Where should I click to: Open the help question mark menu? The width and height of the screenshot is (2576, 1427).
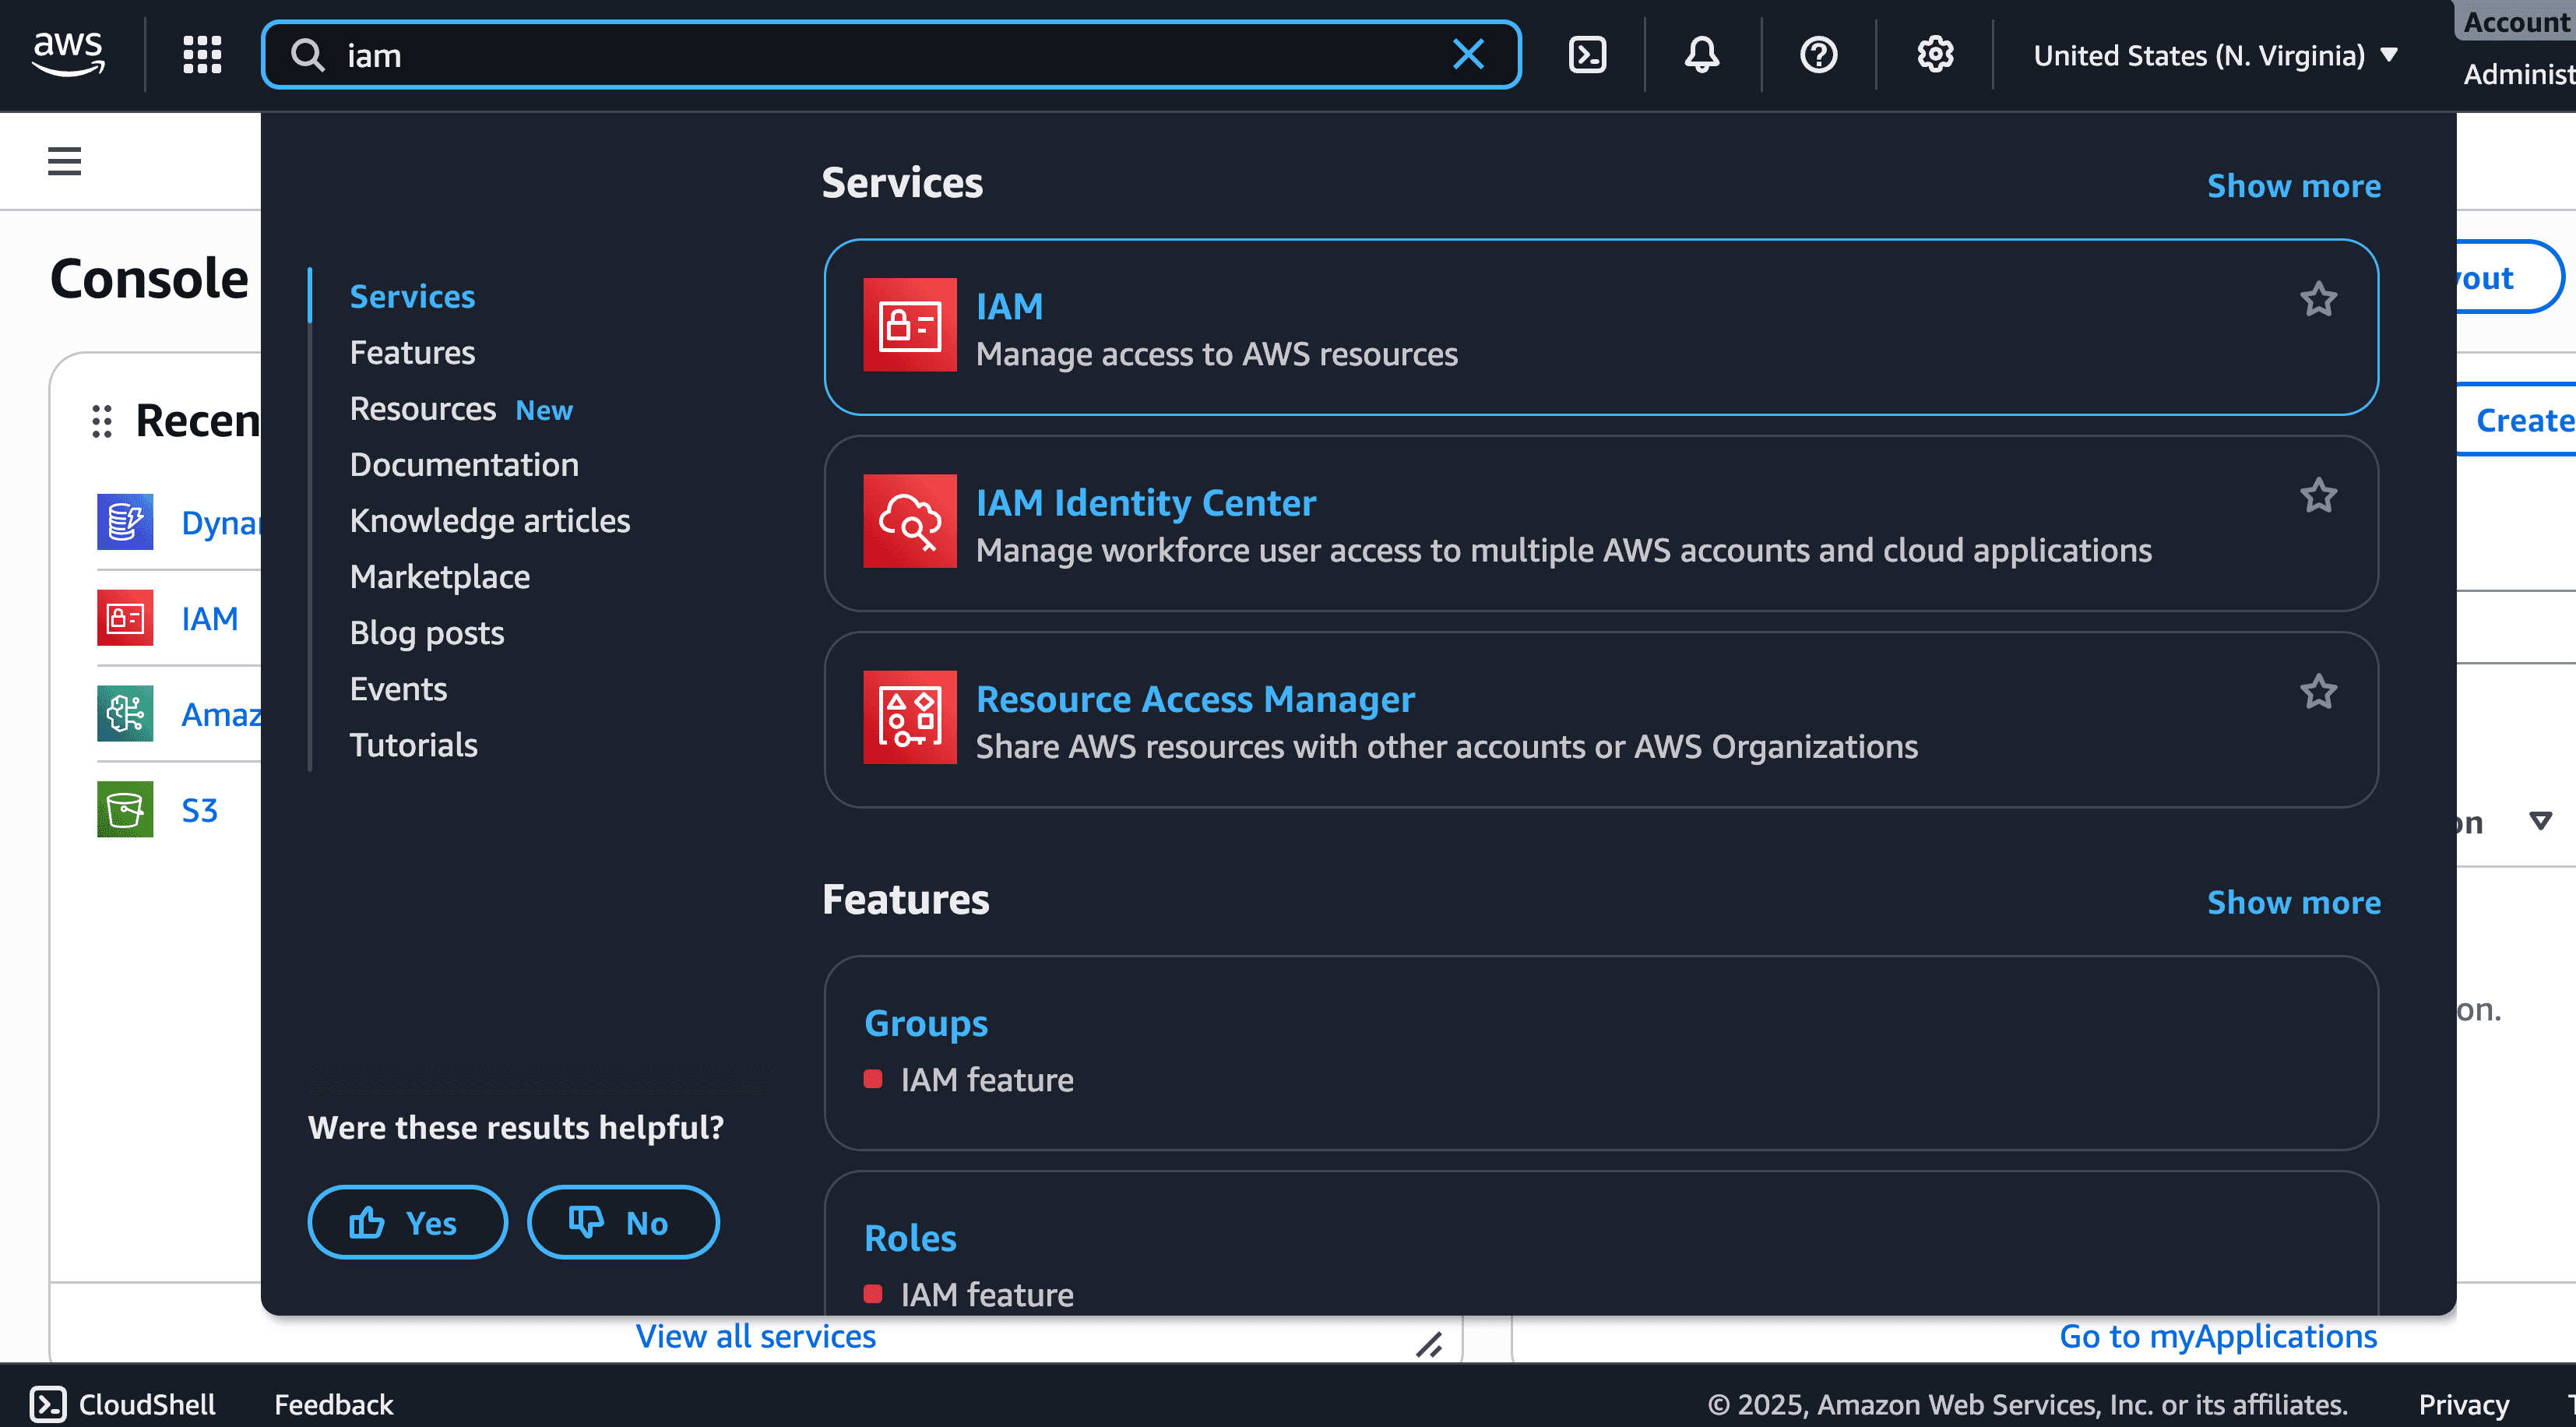click(x=1818, y=55)
